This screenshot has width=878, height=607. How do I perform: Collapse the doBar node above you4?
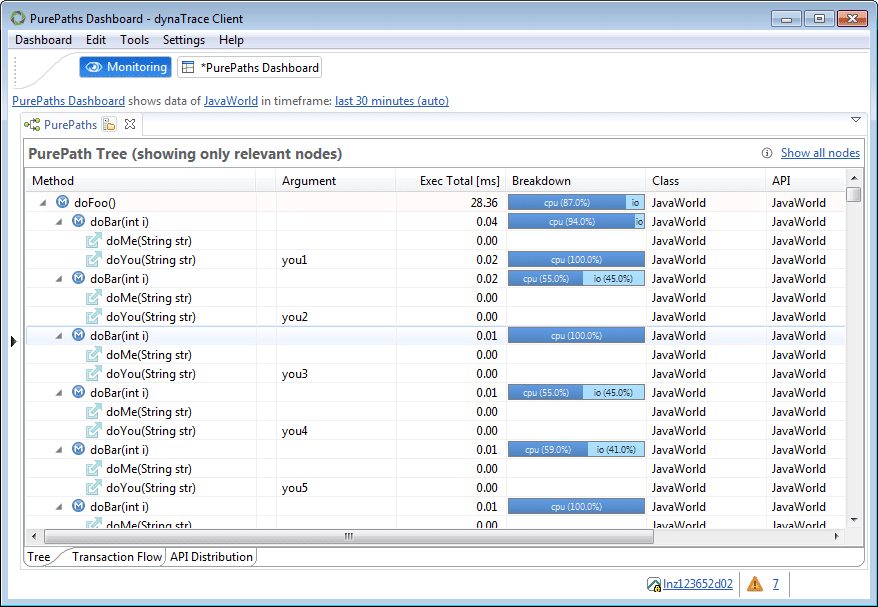click(x=59, y=393)
